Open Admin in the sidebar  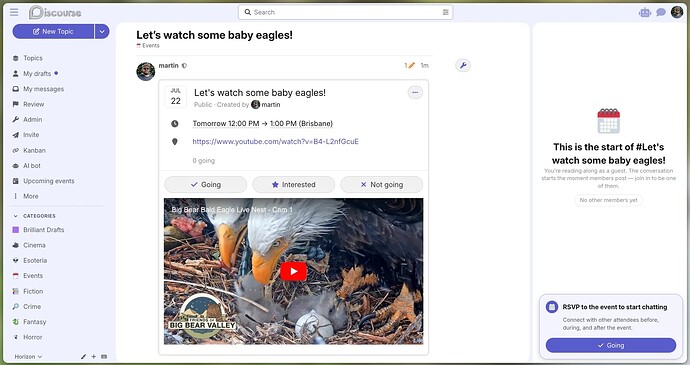click(x=33, y=119)
